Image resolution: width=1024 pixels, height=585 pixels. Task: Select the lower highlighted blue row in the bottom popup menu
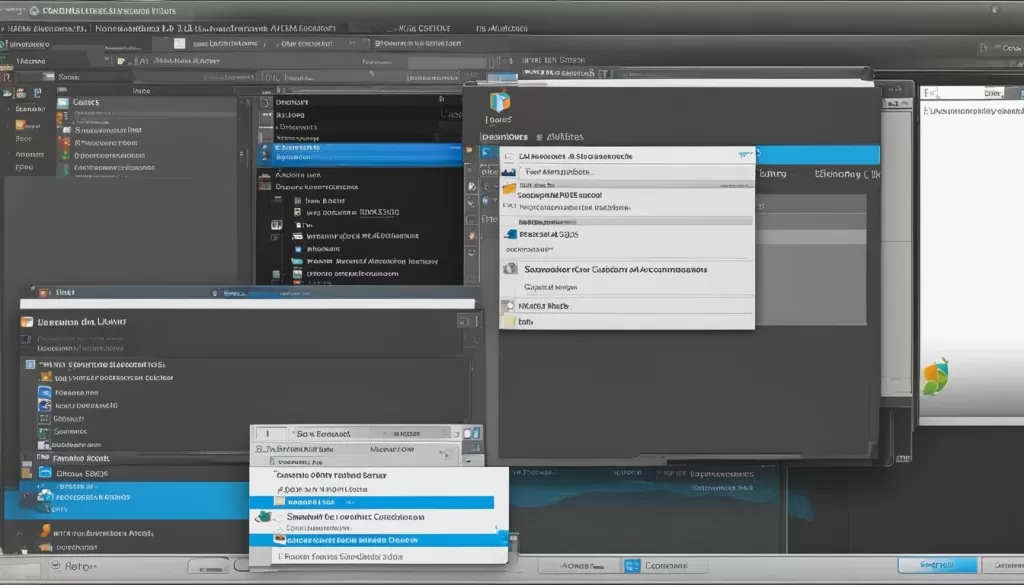pos(379,540)
